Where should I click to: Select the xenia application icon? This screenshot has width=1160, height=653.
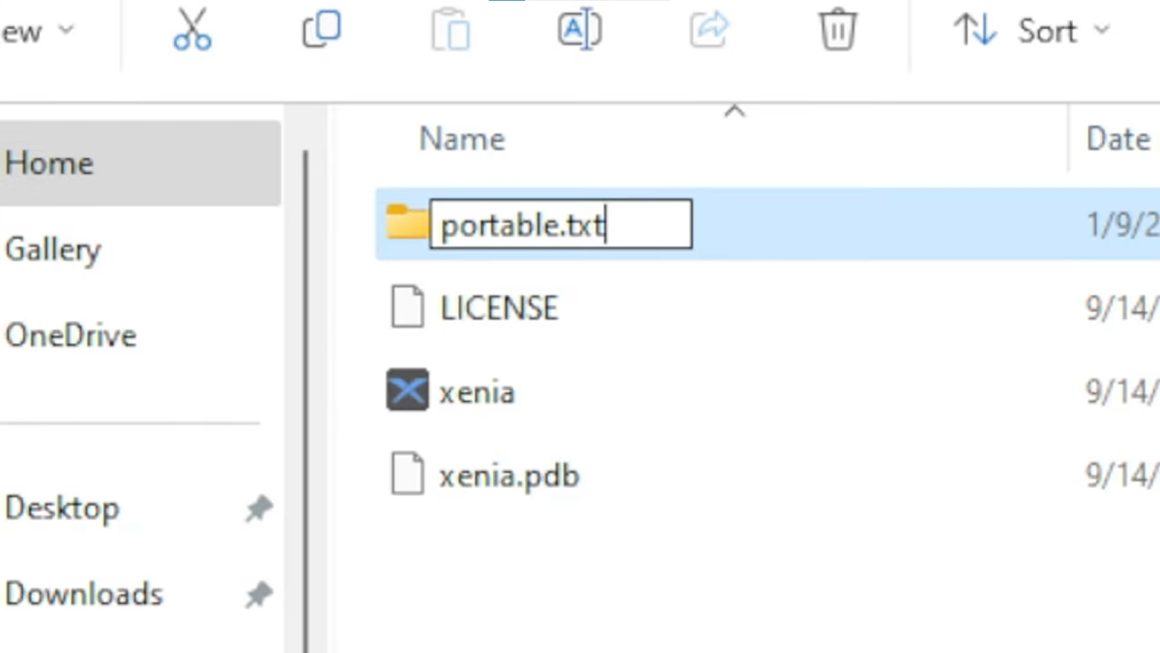pyautogui.click(x=407, y=391)
